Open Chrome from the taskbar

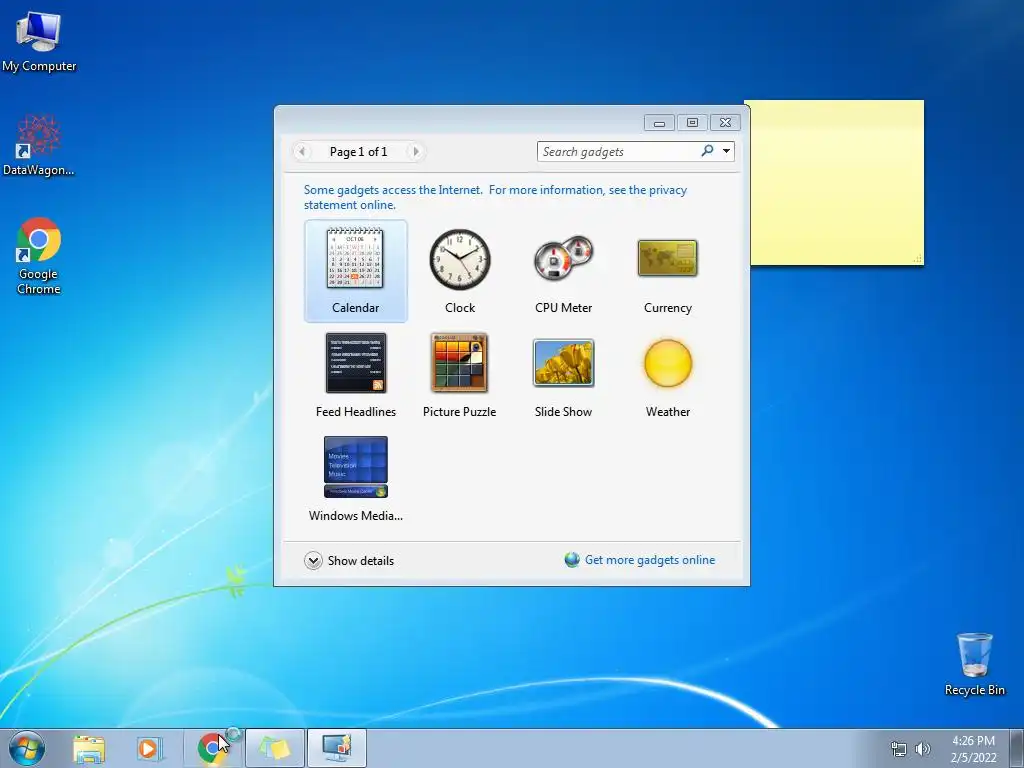click(x=211, y=748)
